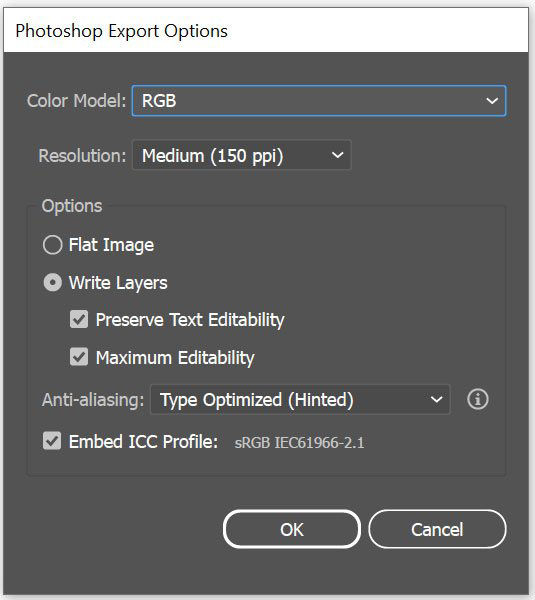Viewport: 535px width, 600px height.
Task: Click the Anti-aliasing label
Action: pyautogui.click(x=93, y=400)
